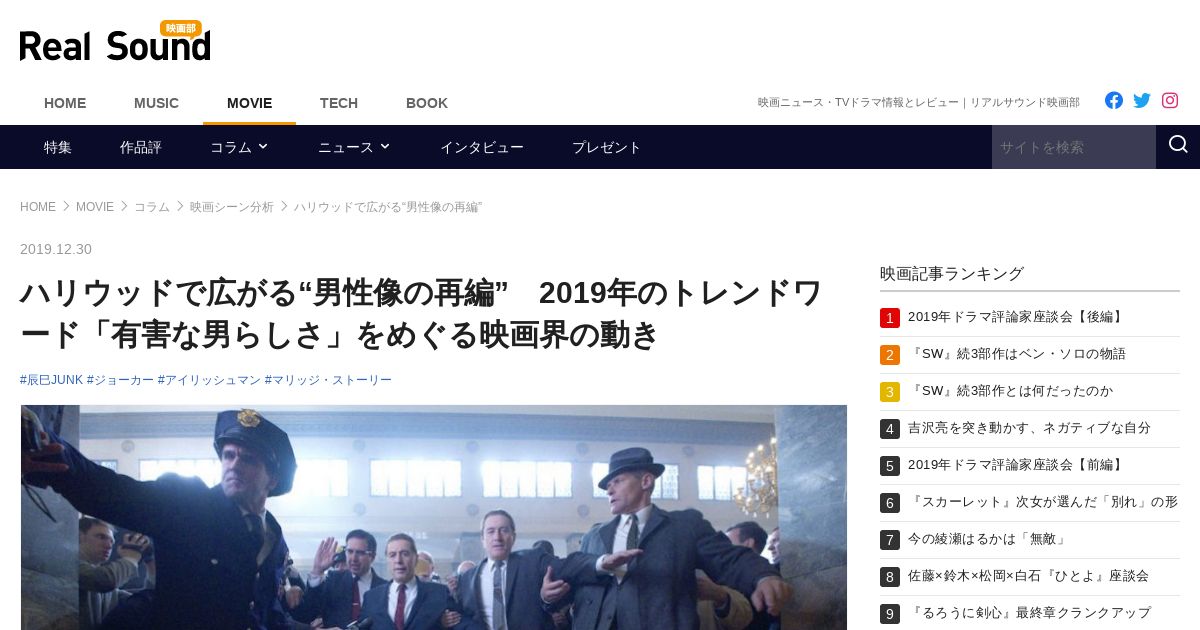Focus the サイトを検索 search field
Viewport: 1200px width, 630px height.
coord(1074,147)
